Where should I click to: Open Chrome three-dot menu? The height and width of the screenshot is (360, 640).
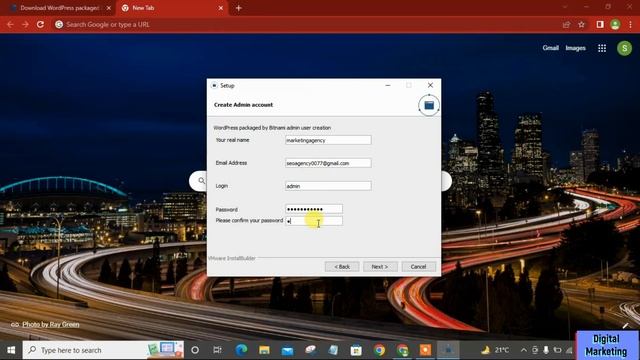tap(631, 24)
